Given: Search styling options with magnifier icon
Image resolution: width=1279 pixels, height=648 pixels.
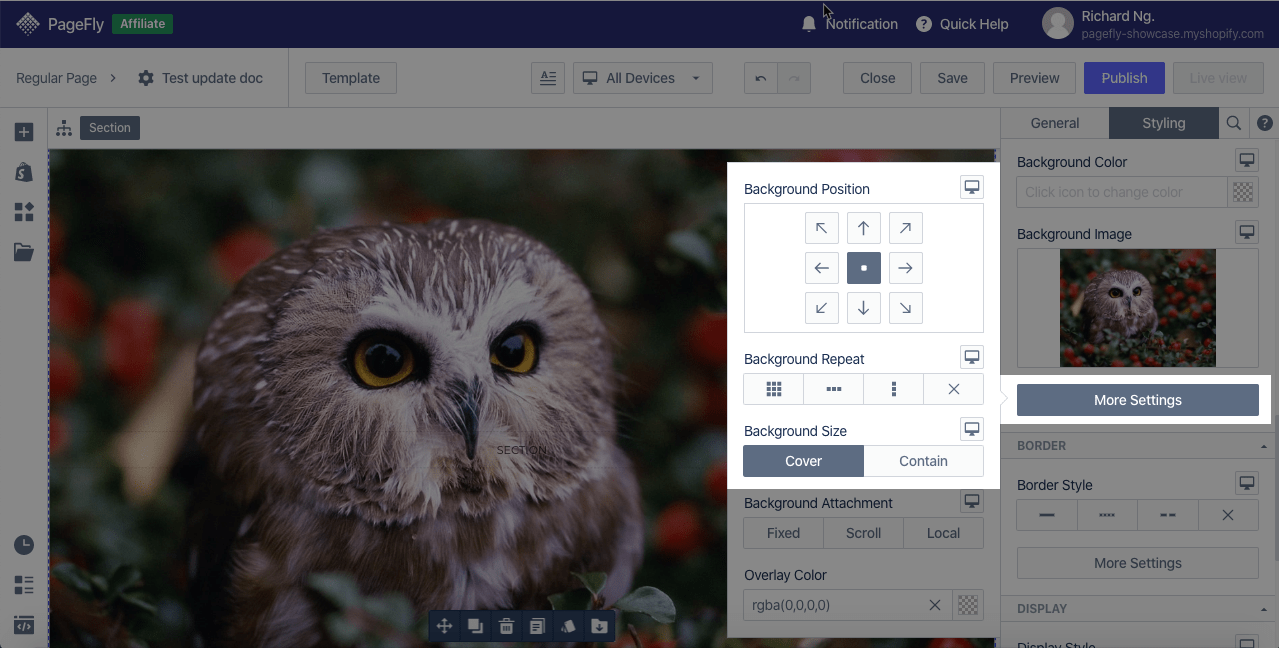Looking at the screenshot, I should pyautogui.click(x=1234, y=123).
